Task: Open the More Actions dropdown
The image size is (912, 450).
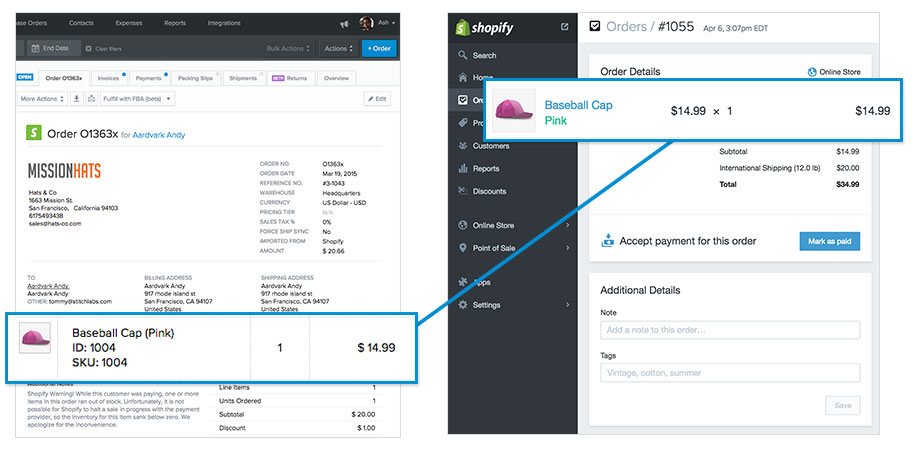Action: (x=42, y=99)
